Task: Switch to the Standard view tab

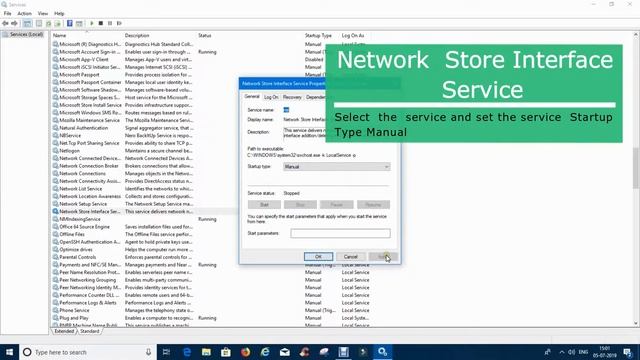Action: point(89,331)
